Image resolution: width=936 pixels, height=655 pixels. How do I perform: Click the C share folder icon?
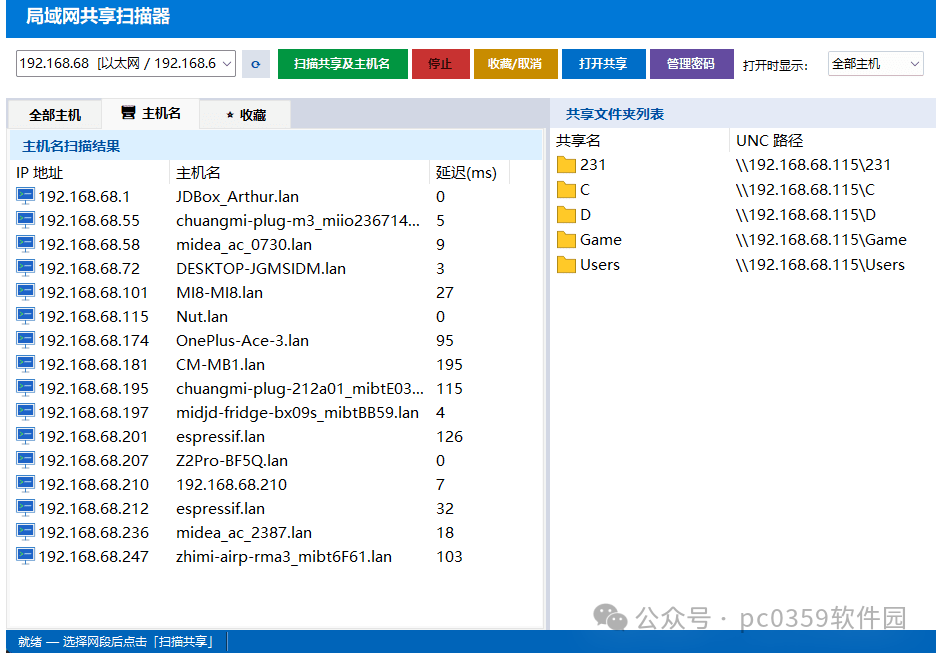pos(566,190)
